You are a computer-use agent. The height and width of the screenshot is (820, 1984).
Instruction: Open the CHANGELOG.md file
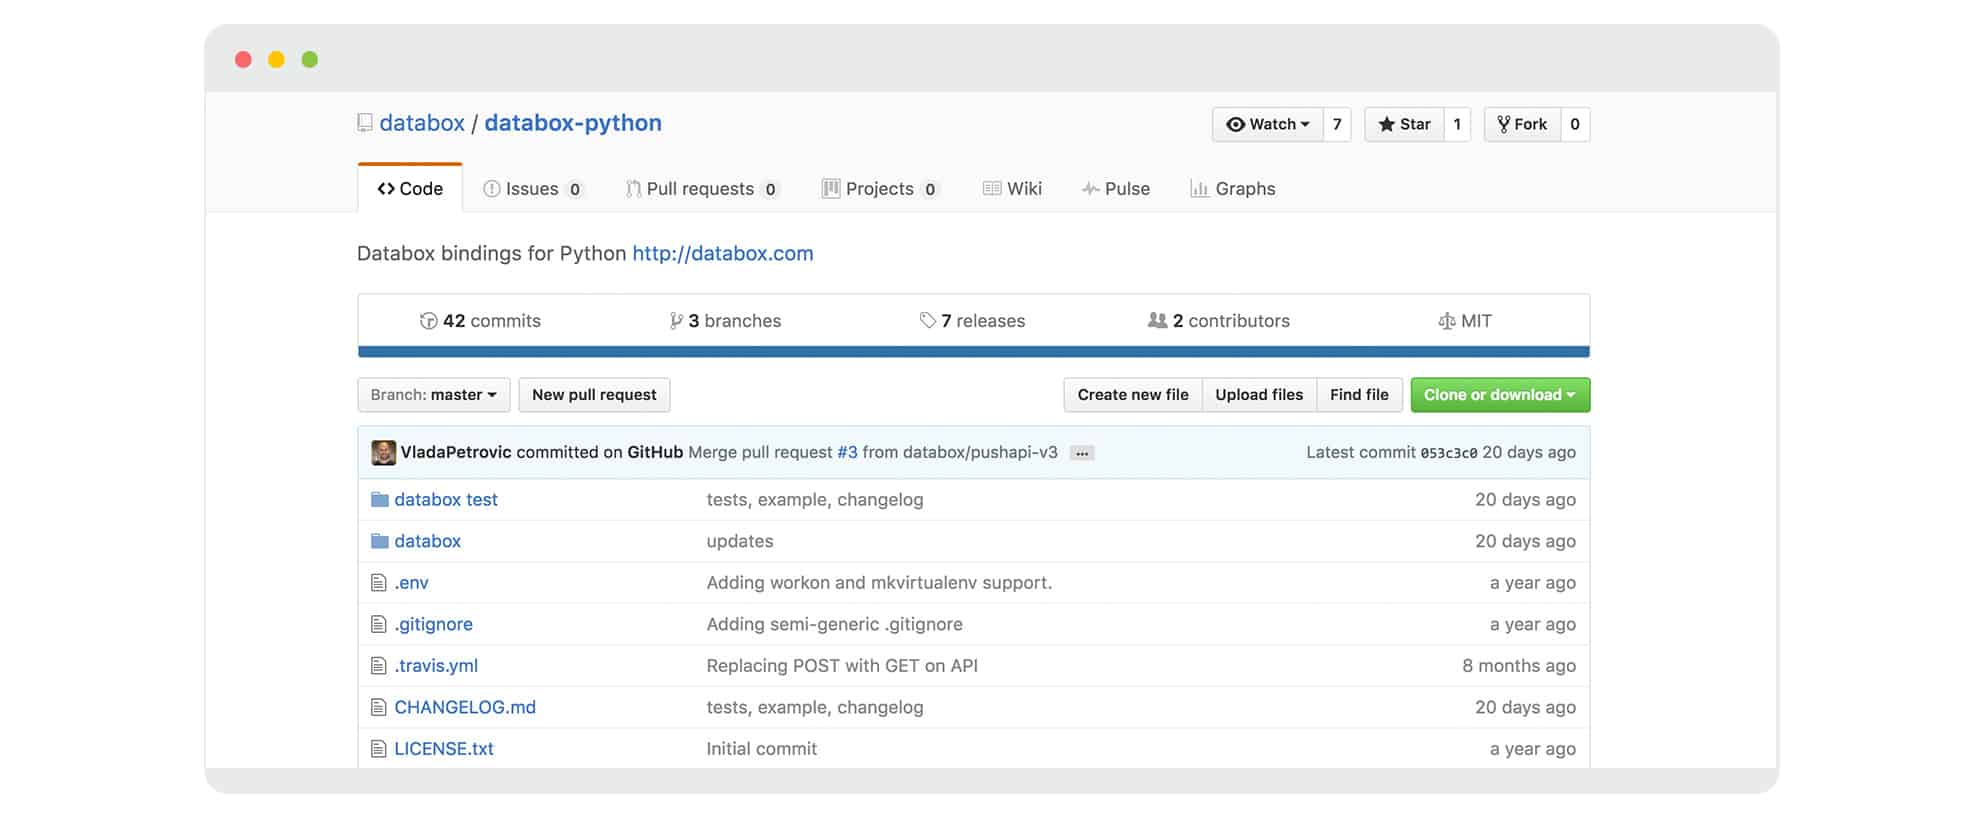pos(465,707)
